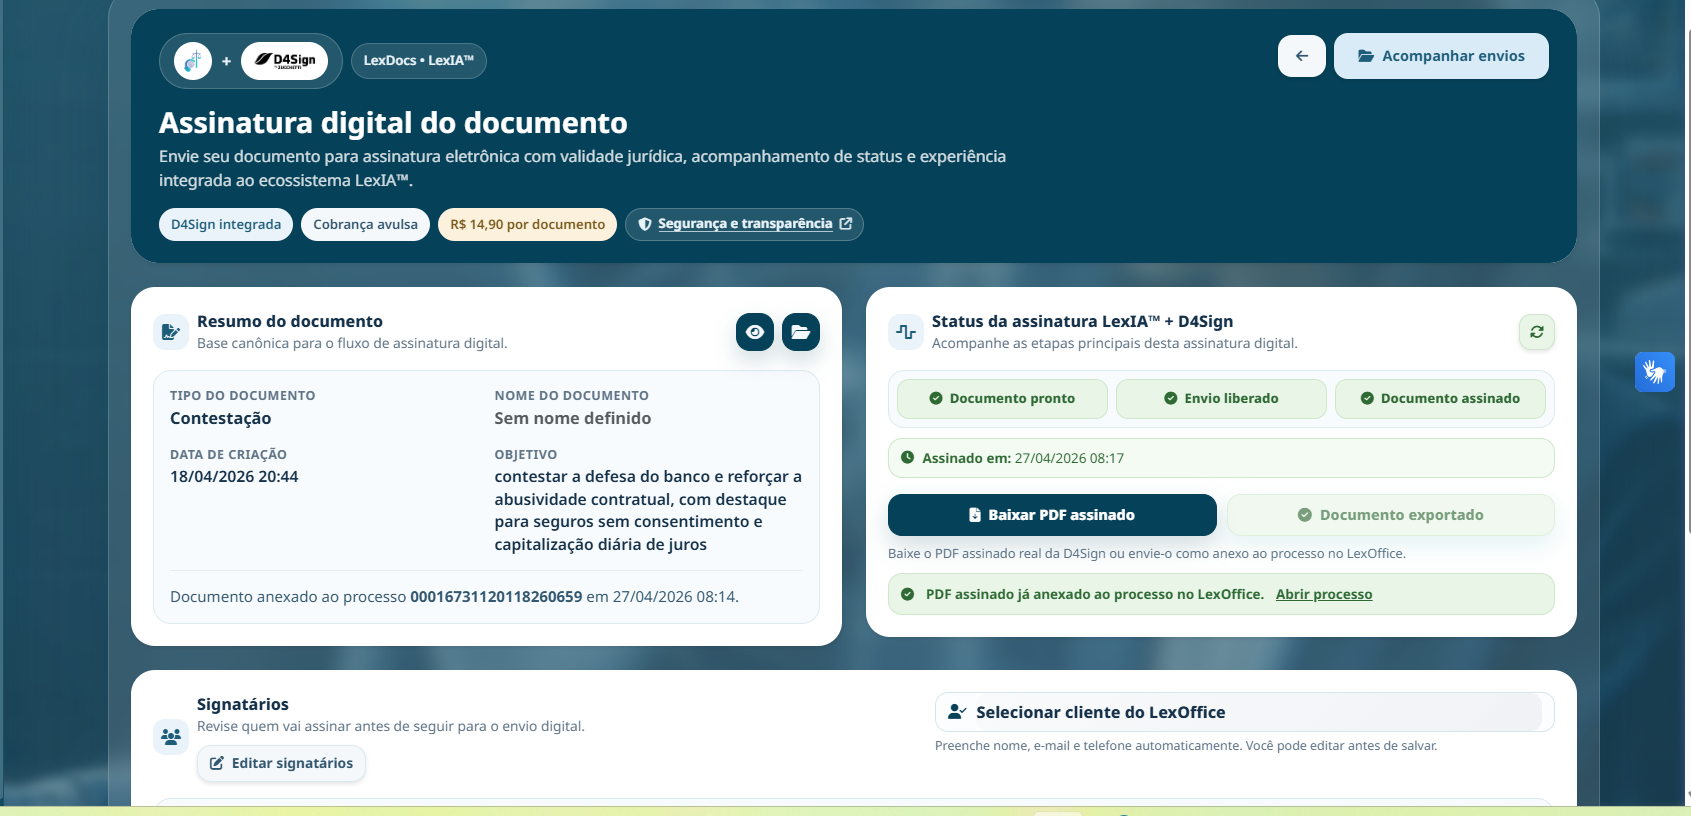Click the Envio liberado step
Viewport: 1691px width, 816px height.
coord(1221,398)
